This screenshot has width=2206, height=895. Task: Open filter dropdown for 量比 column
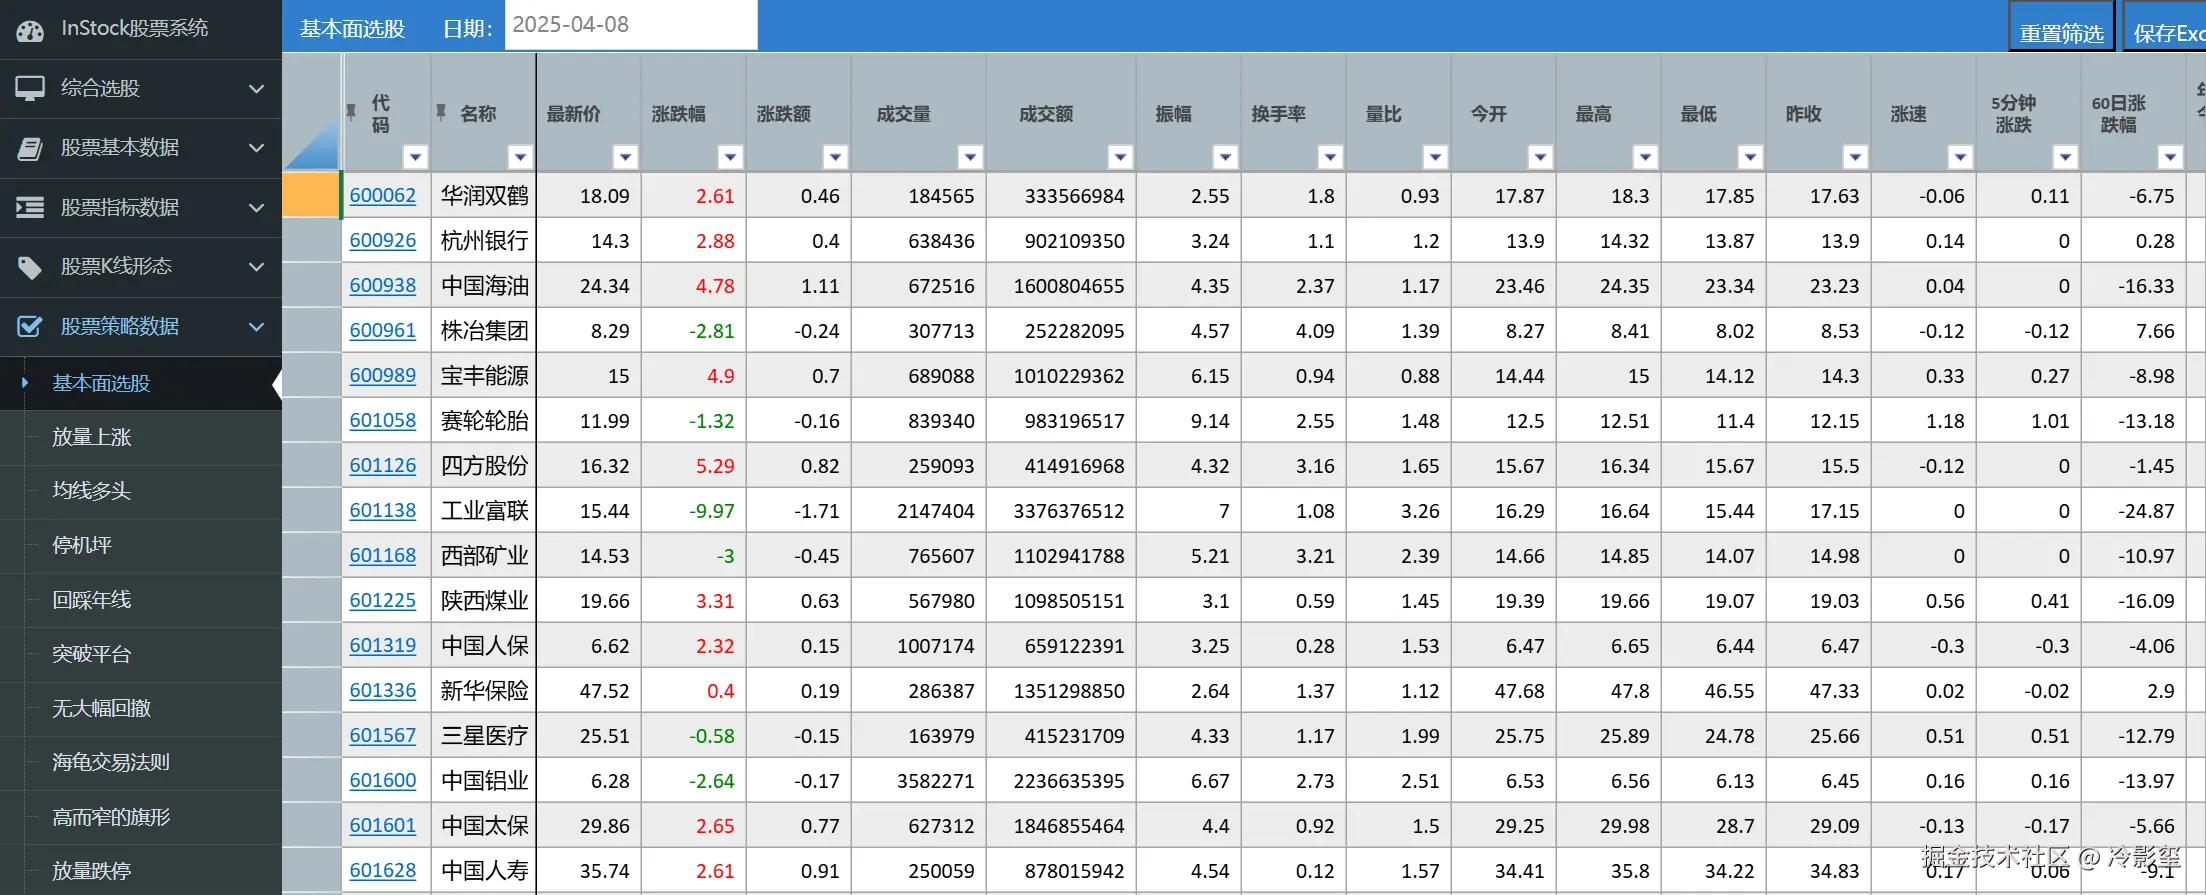pos(1435,157)
